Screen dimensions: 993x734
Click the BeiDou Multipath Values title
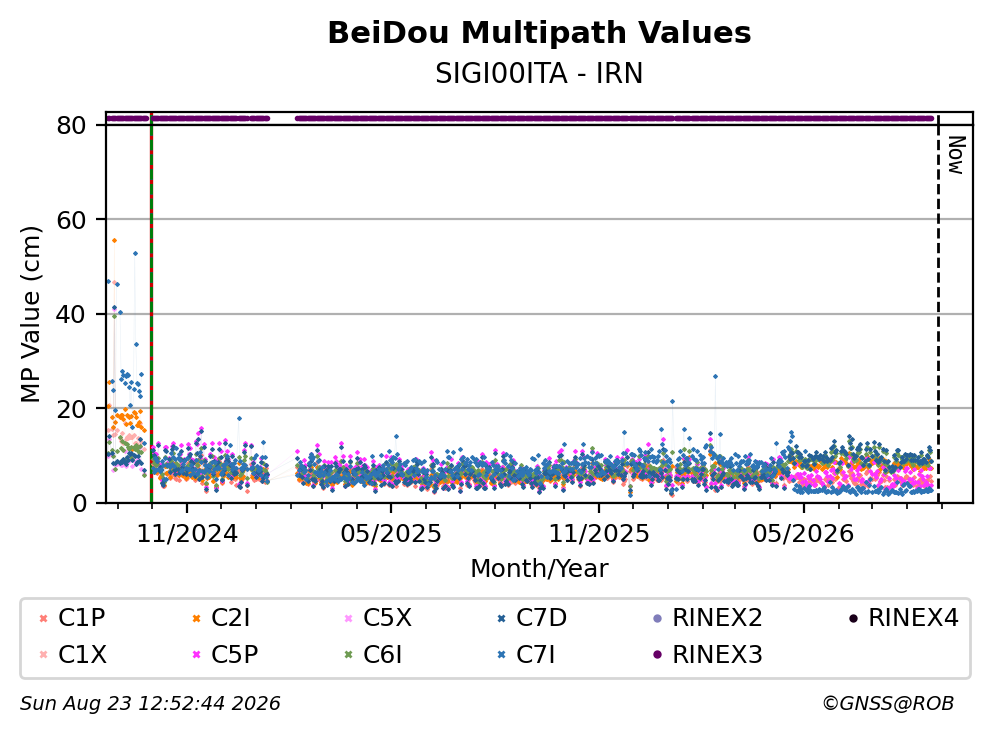539,33
